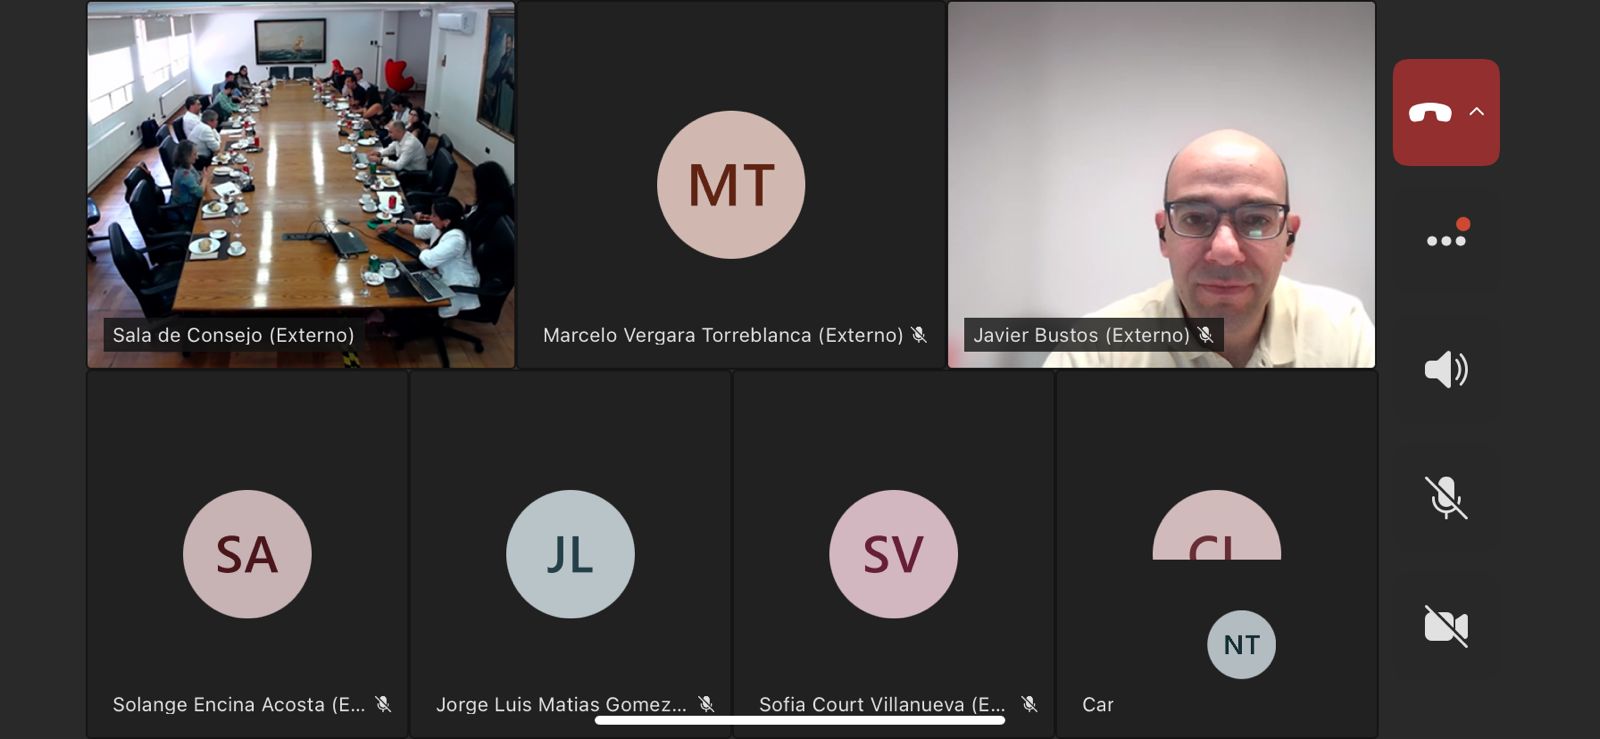Expand the leave-call options chevron
Viewport: 1600px width, 739px height.
tap(1477, 112)
